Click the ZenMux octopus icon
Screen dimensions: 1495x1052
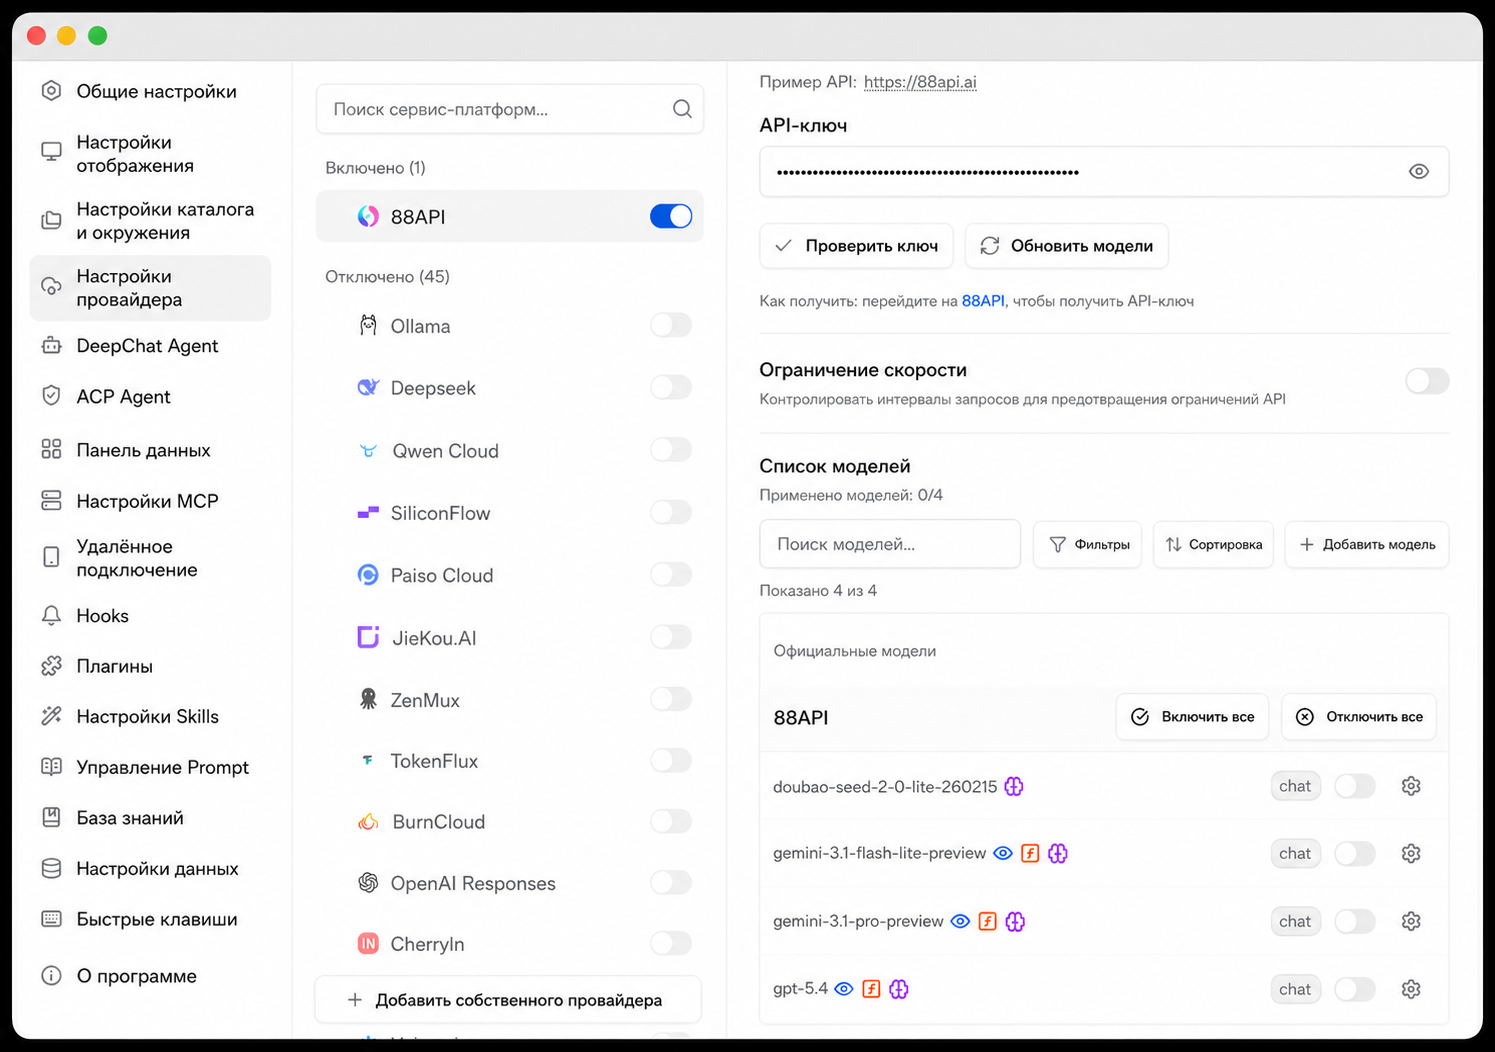coord(368,700)
